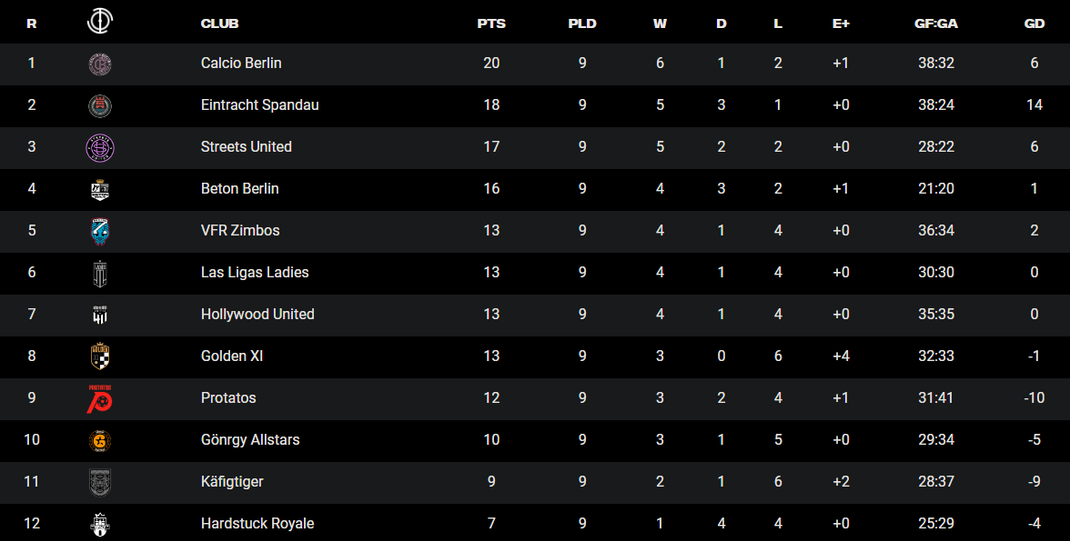Click the Eintracht Spandau club crest
Viewport: 1070px width, 541px height.
[100, 106]
